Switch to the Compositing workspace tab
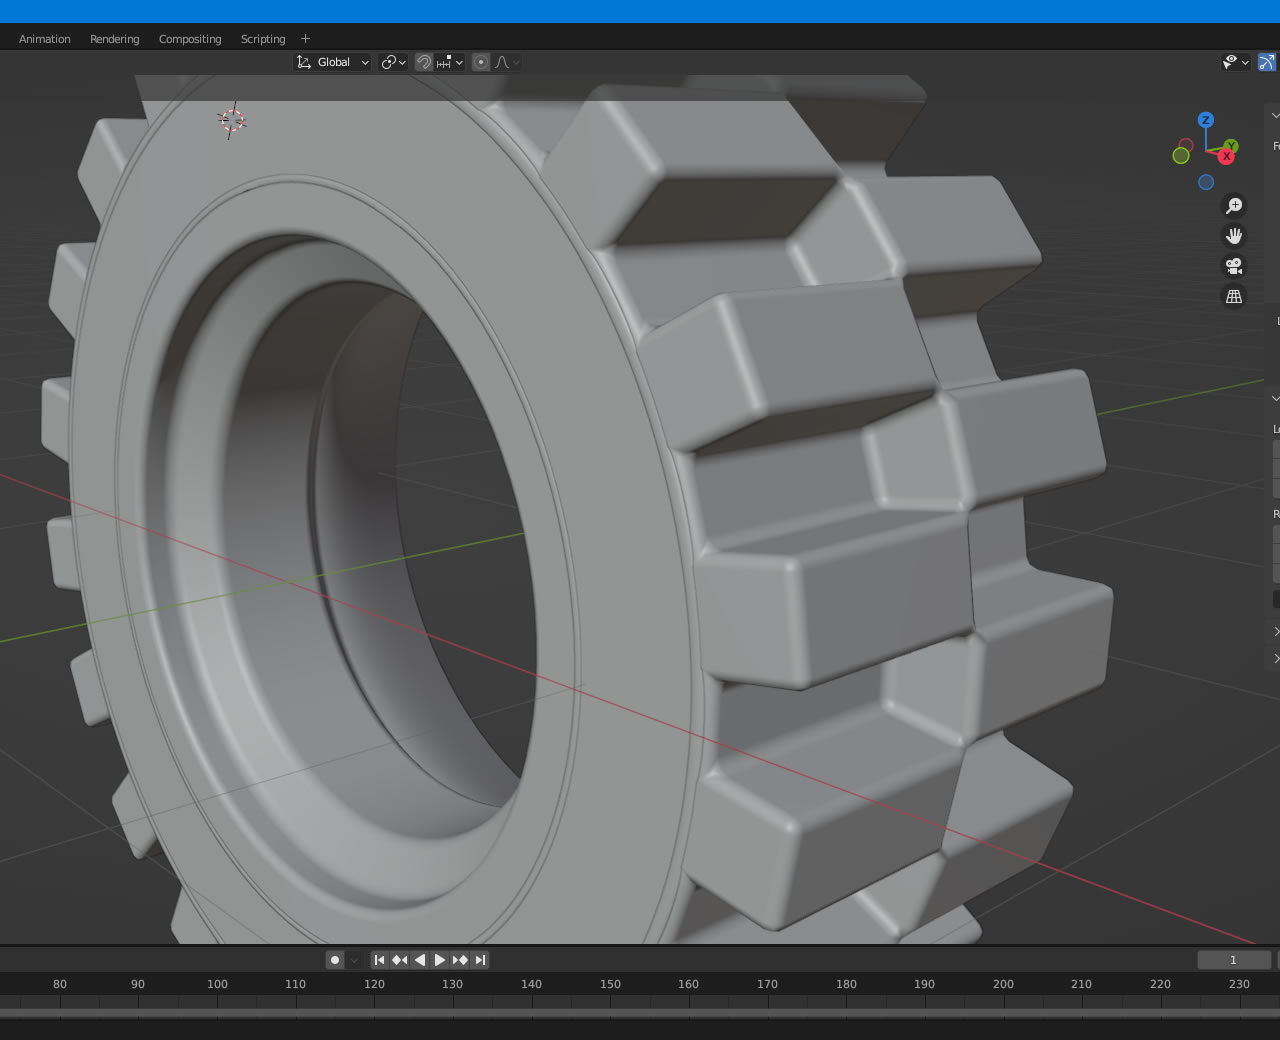Viewport: 1280px width, 1040px height. coord(190,39)
